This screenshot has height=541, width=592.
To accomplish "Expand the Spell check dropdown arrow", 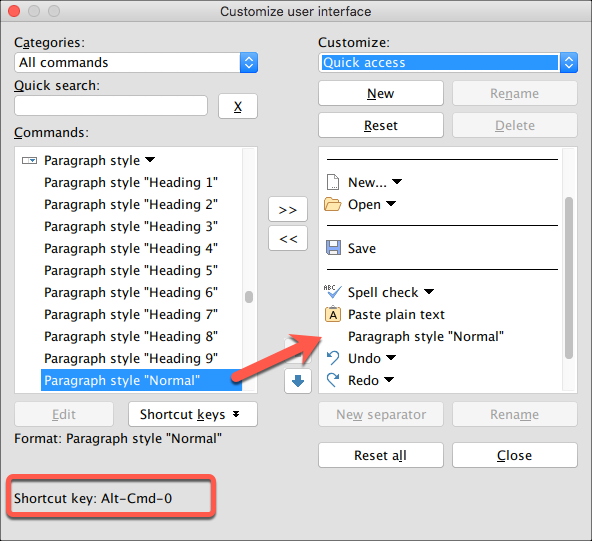I will pyautogui.click(x=429, y=292).
